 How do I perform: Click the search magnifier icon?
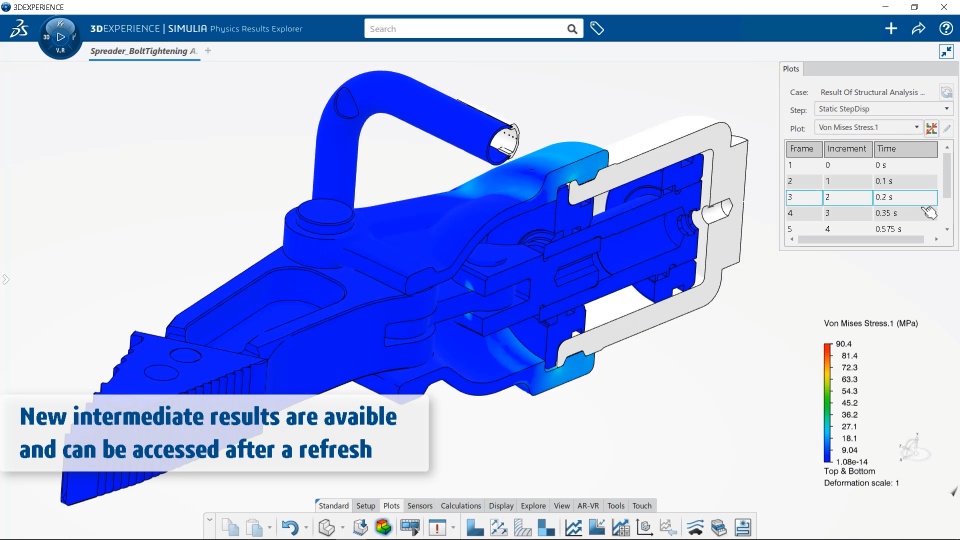pyautogui.click(x=572, y=29)
